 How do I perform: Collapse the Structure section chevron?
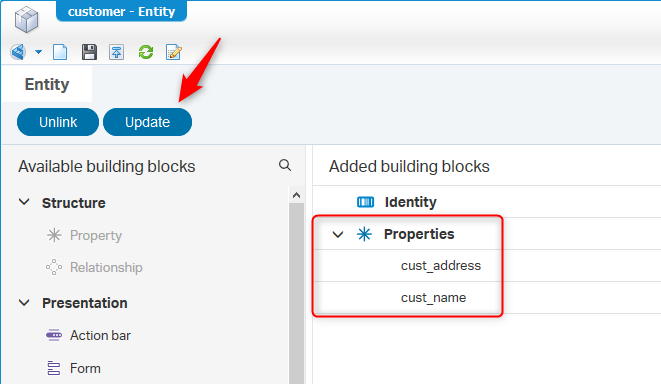coord(24,202)
